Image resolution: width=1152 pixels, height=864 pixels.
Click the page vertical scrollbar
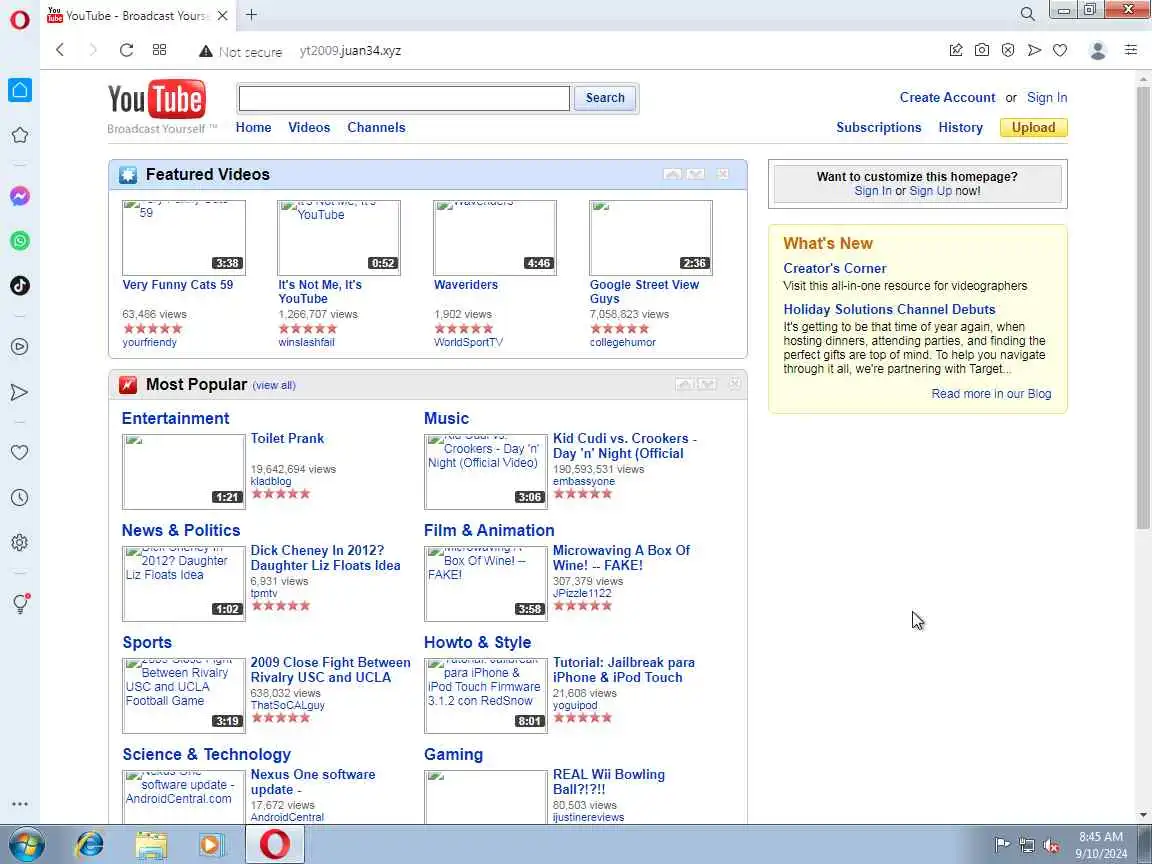pos(1143,309)
